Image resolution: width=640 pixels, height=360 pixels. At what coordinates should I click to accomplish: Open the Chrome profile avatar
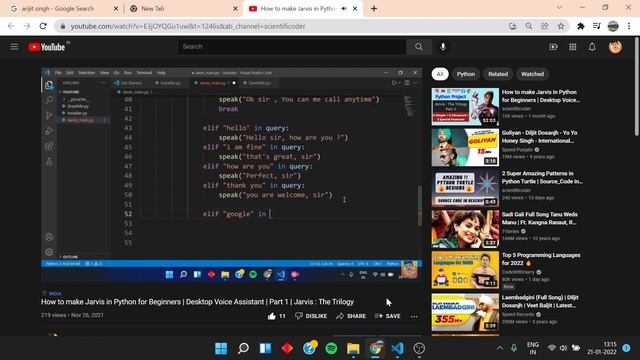(613, 26)
